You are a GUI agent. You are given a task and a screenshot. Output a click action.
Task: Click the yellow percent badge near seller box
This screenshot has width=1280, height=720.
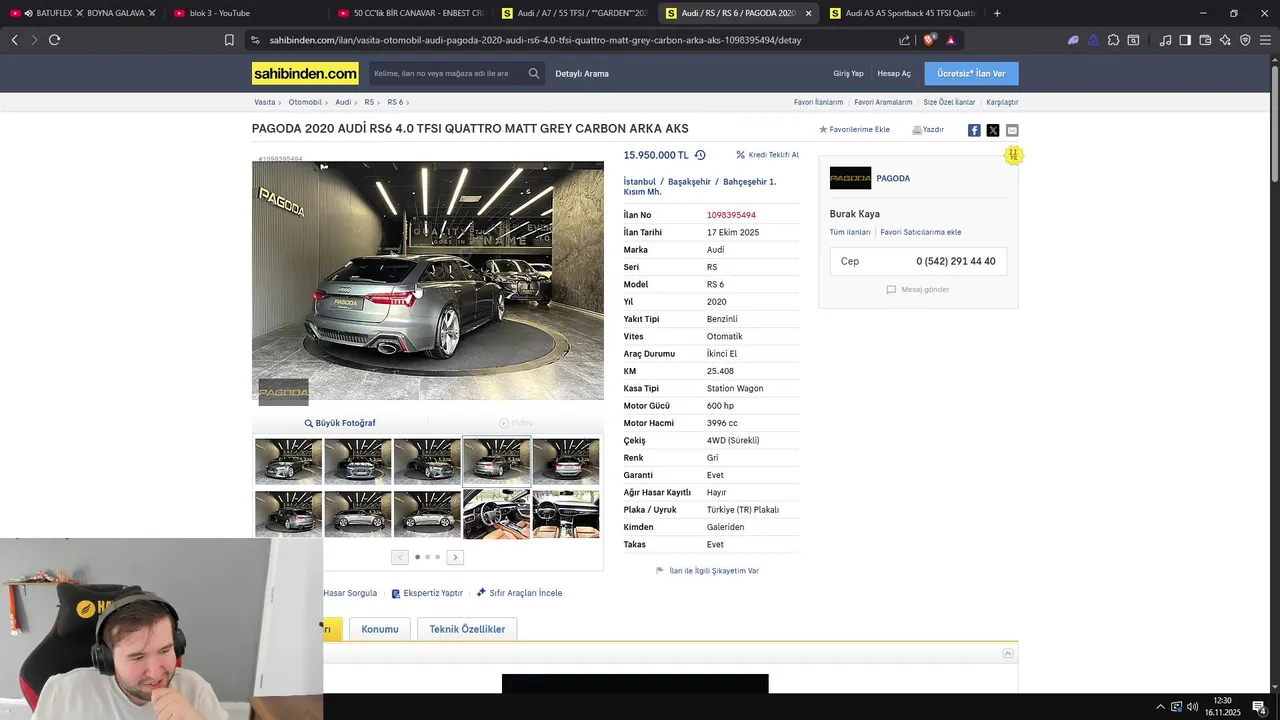pos(1013,155)
